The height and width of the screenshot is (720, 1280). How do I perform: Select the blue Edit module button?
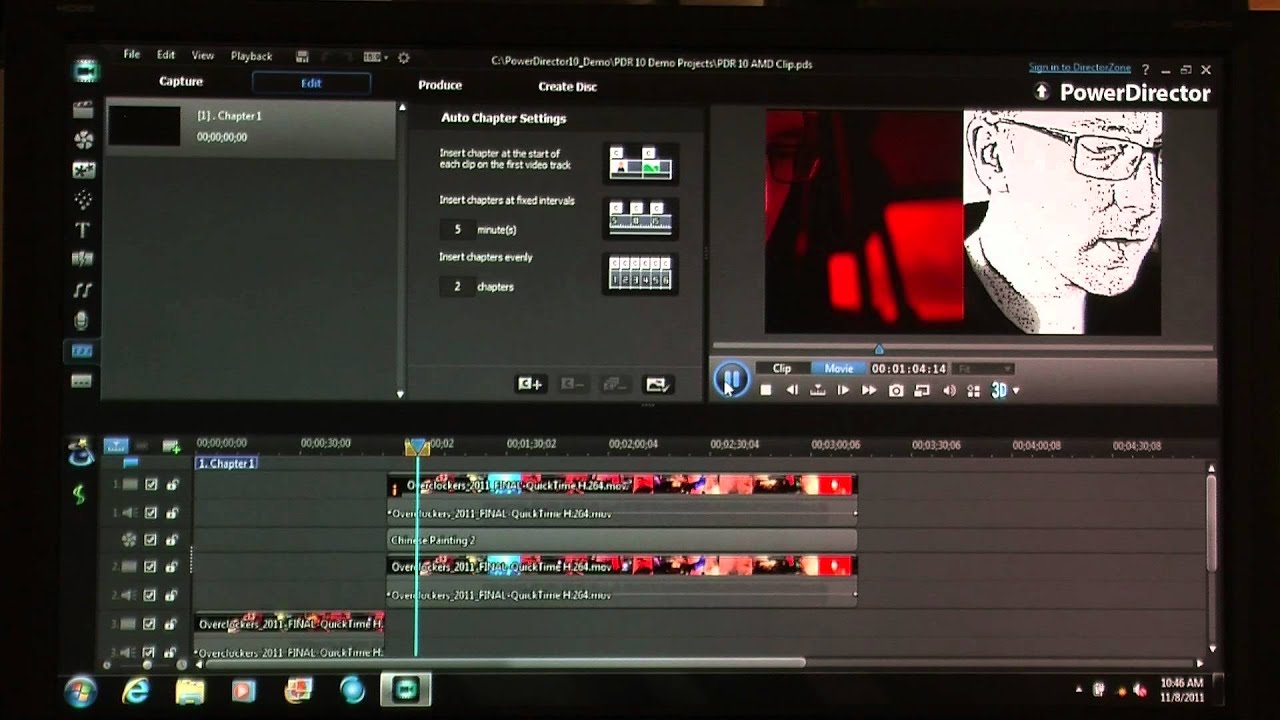coord(311,83)
